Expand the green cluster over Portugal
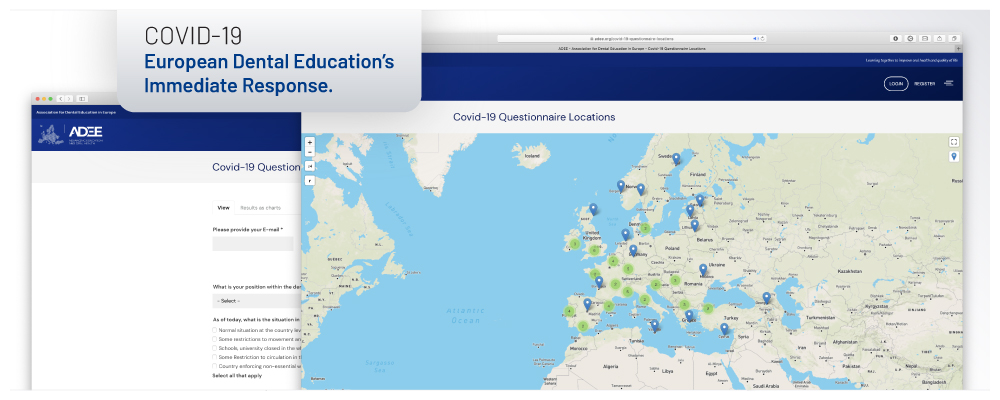Image resolution: width=1000 pixels, height=400 pixels. pos(570,310)
